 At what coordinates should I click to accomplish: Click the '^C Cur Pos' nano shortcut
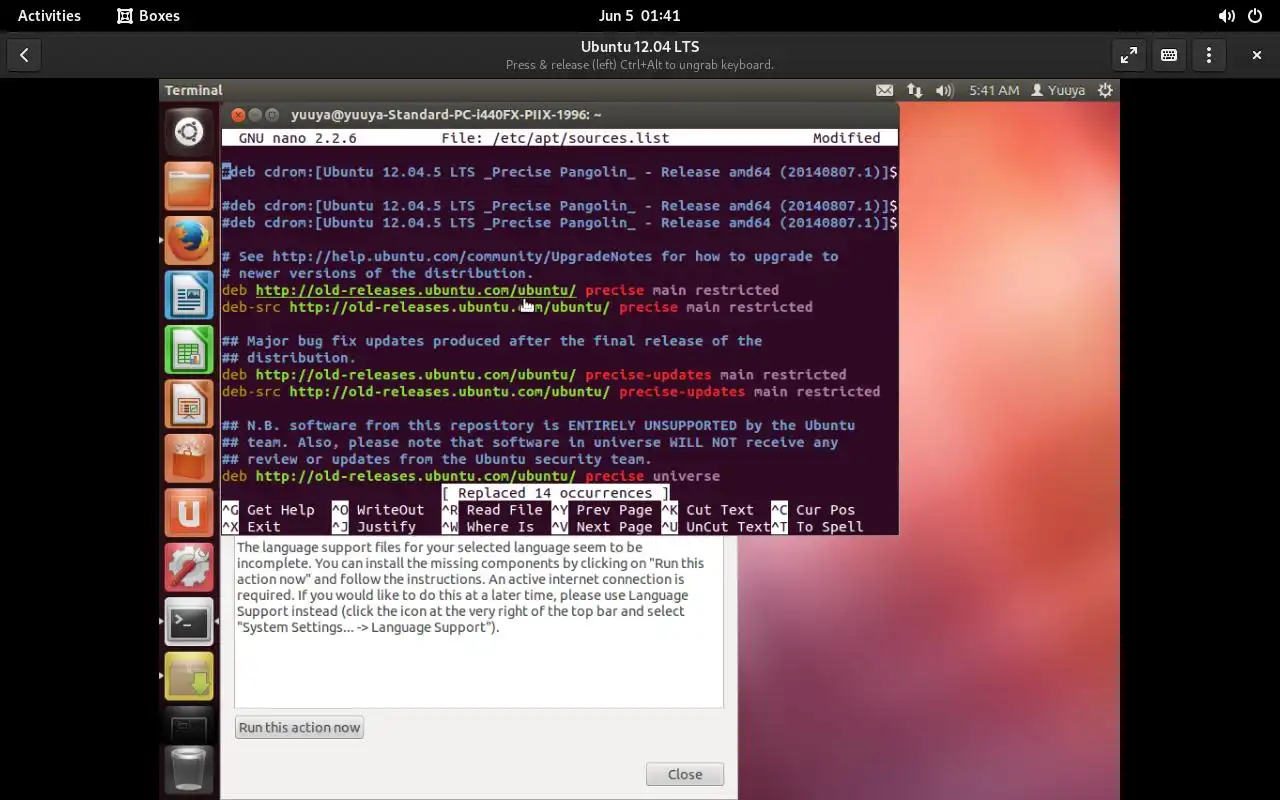(813, 510)
